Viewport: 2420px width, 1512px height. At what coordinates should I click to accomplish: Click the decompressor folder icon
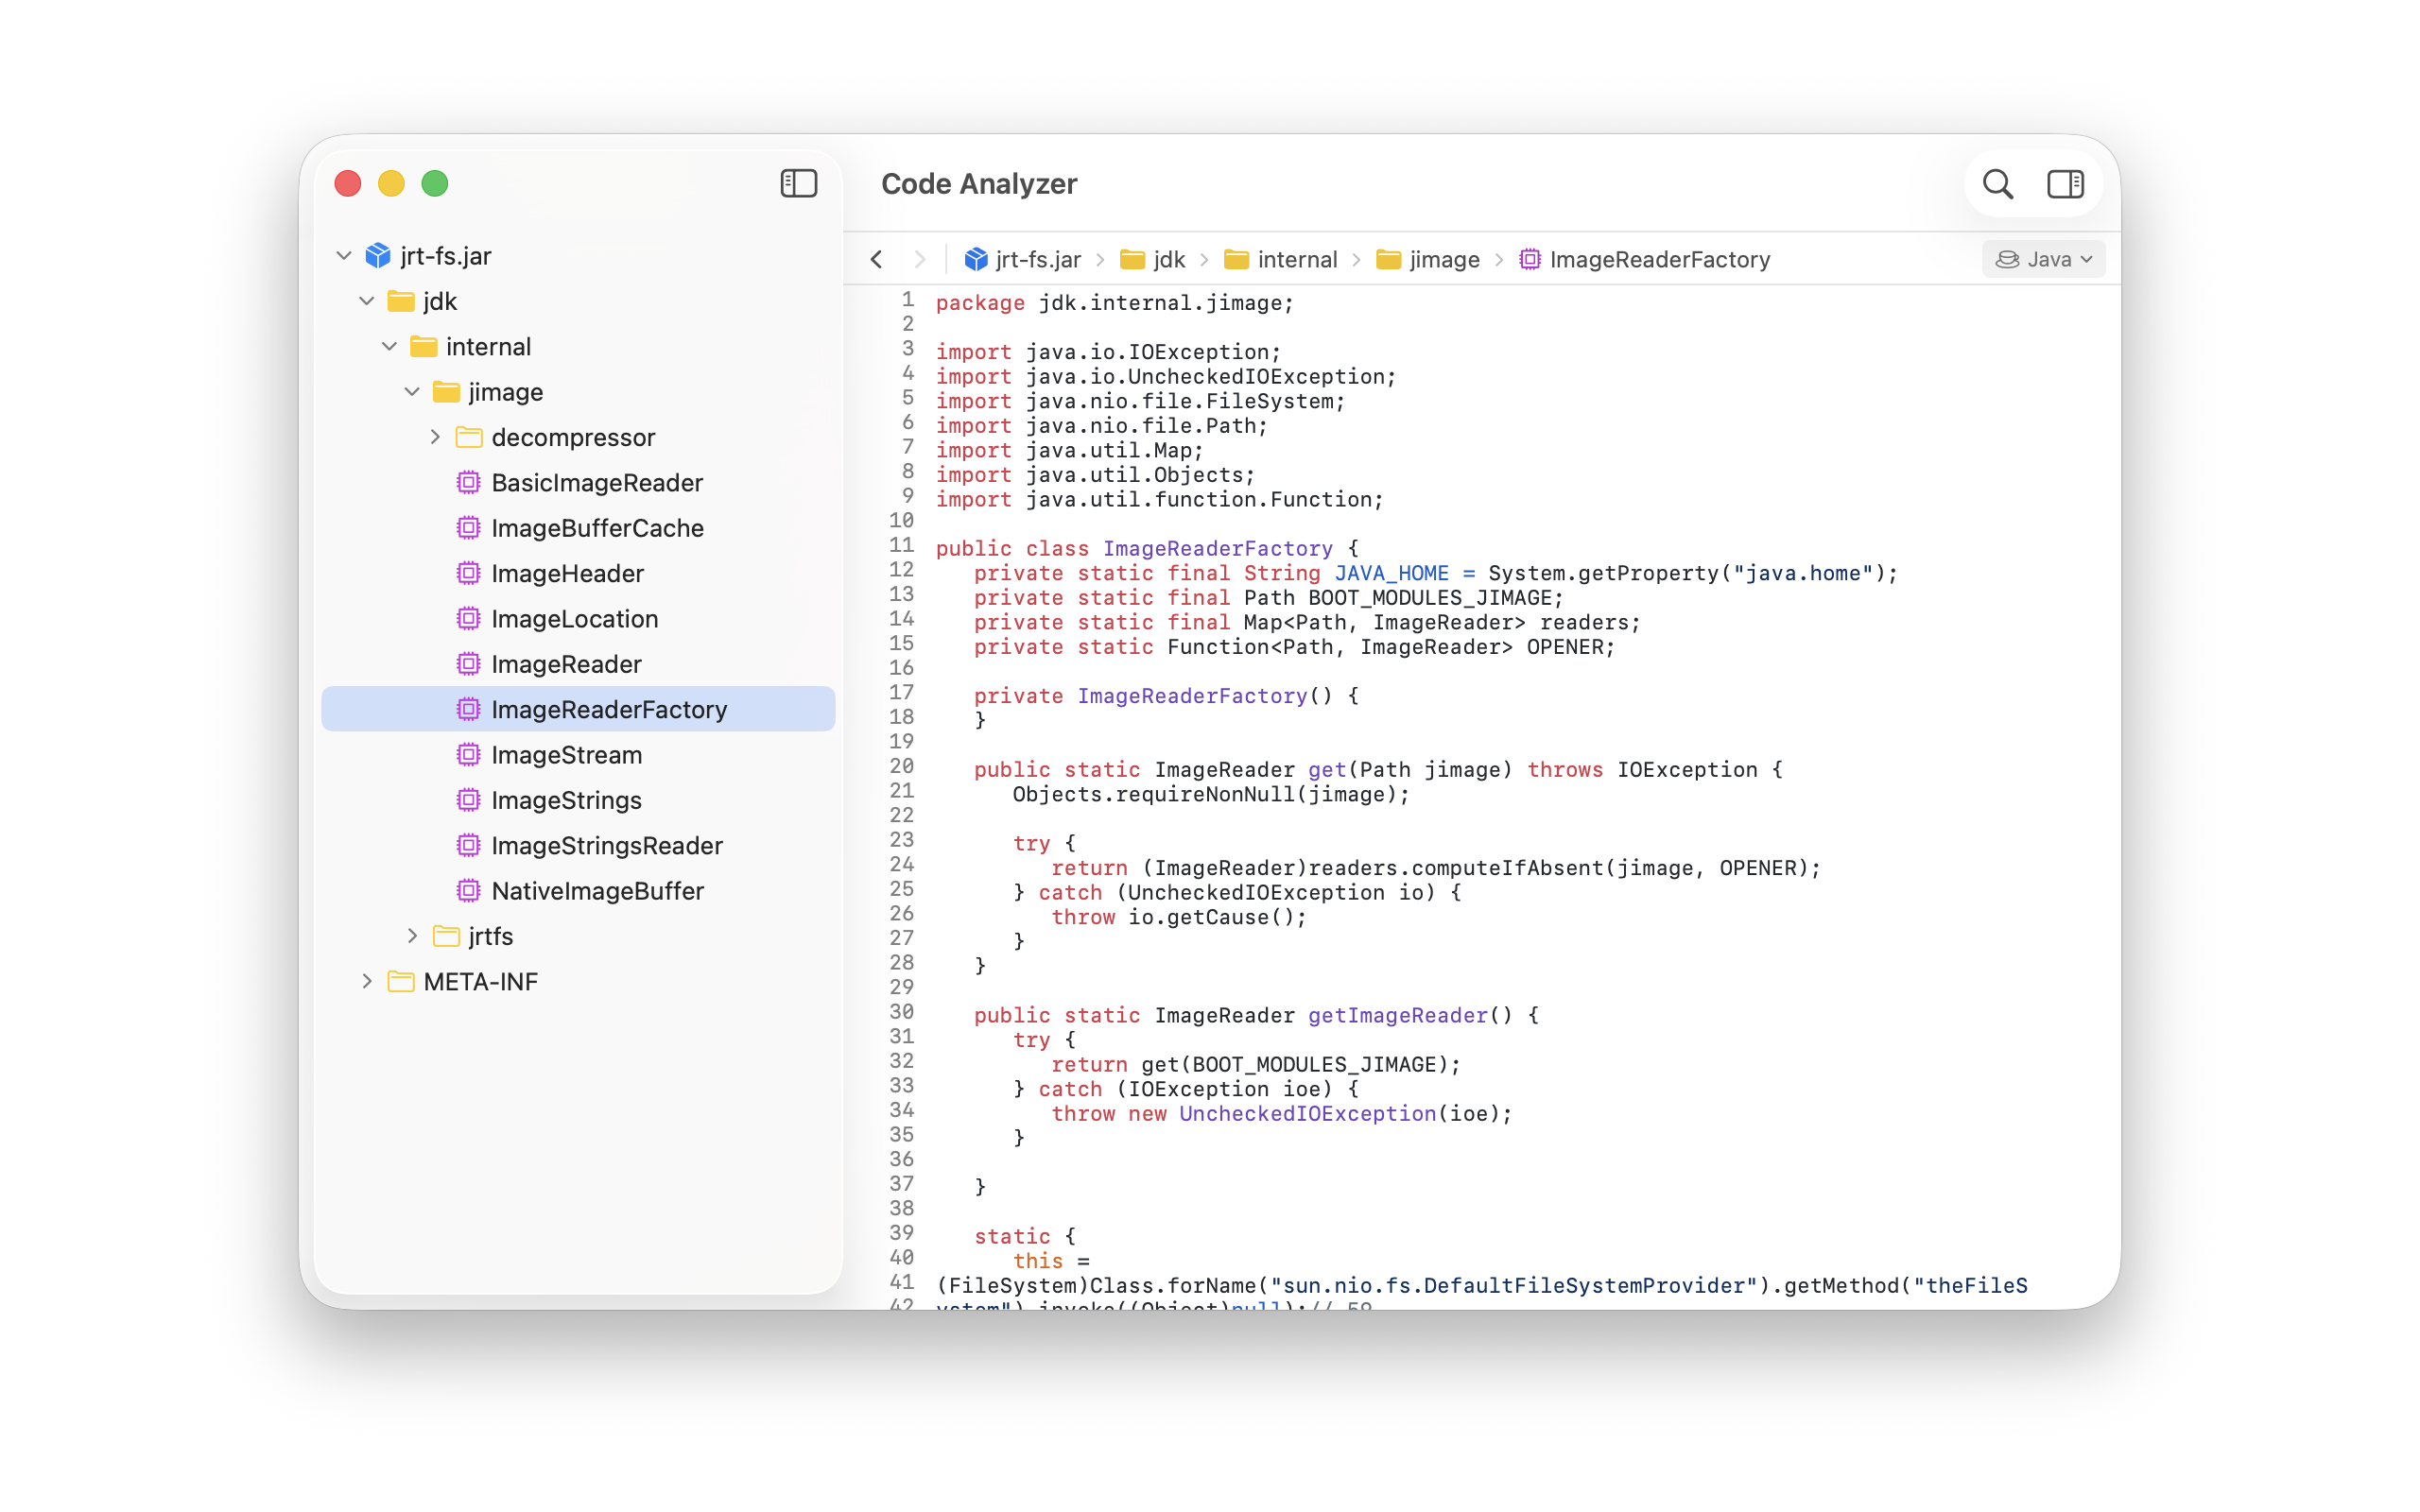[x=469, y=437]
